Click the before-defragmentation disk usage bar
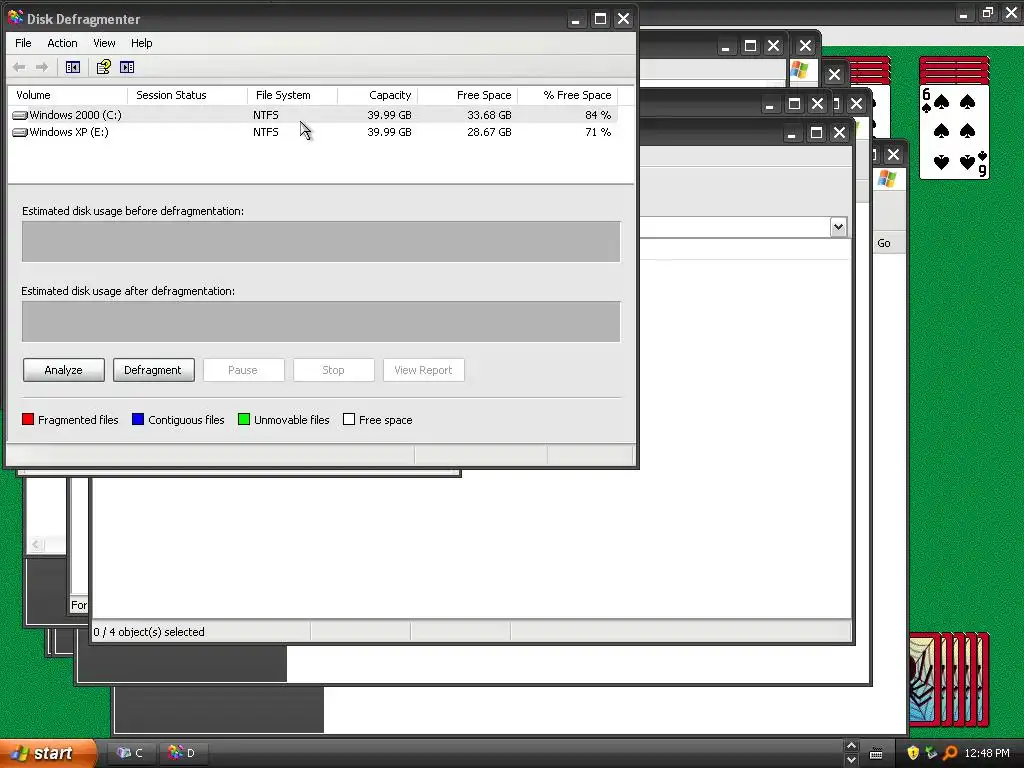This screenshot has height=768, width=1024. 321,242
